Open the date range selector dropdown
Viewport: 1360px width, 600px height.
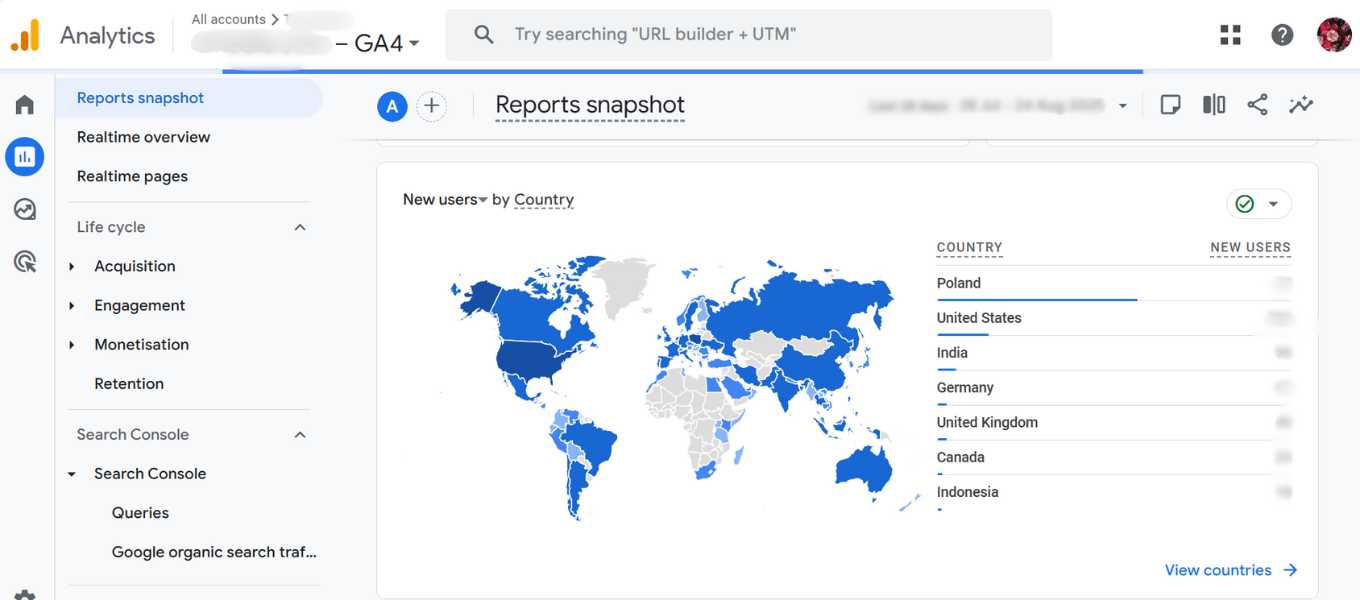(x=1122, y=106)
